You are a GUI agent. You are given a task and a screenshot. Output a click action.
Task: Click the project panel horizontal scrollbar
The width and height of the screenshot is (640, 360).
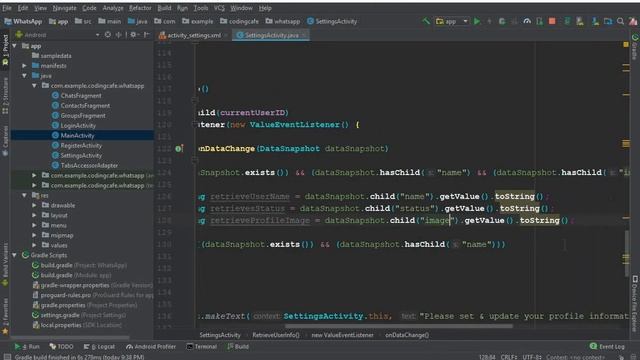tap(70, 338)
